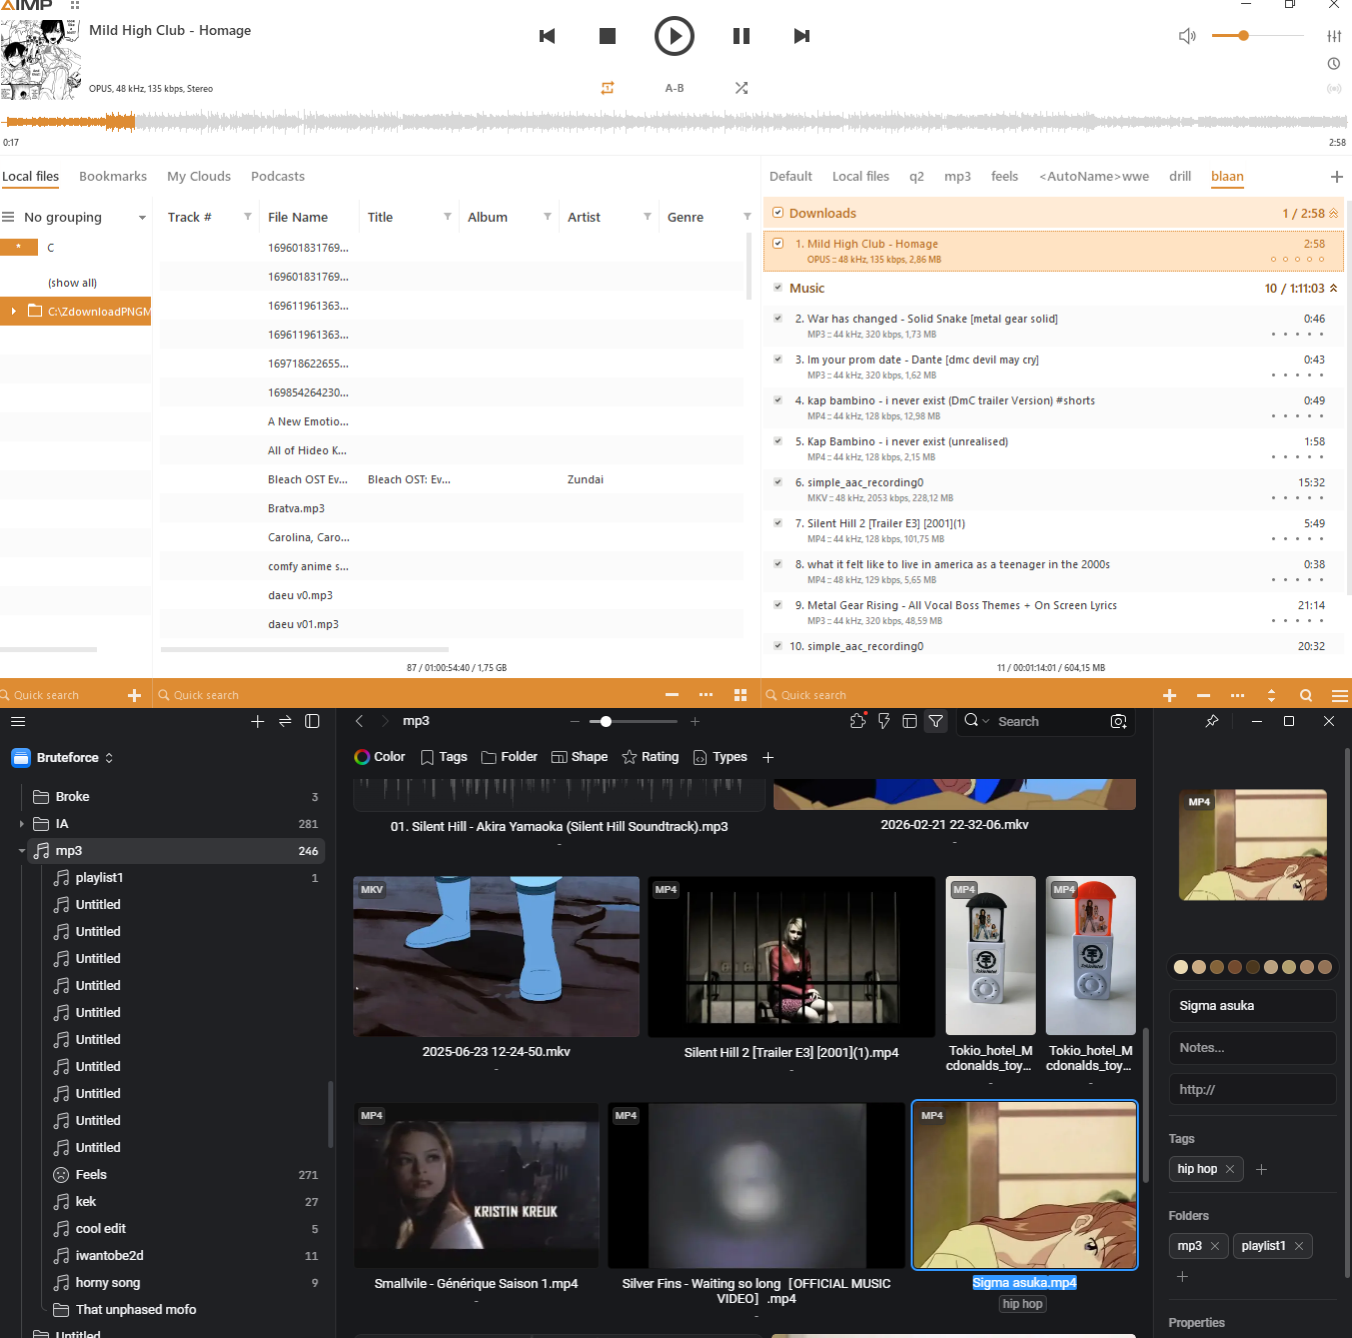
Task: Toggle checkbox for Metal Gear Rising track
Action: point(778,606)
